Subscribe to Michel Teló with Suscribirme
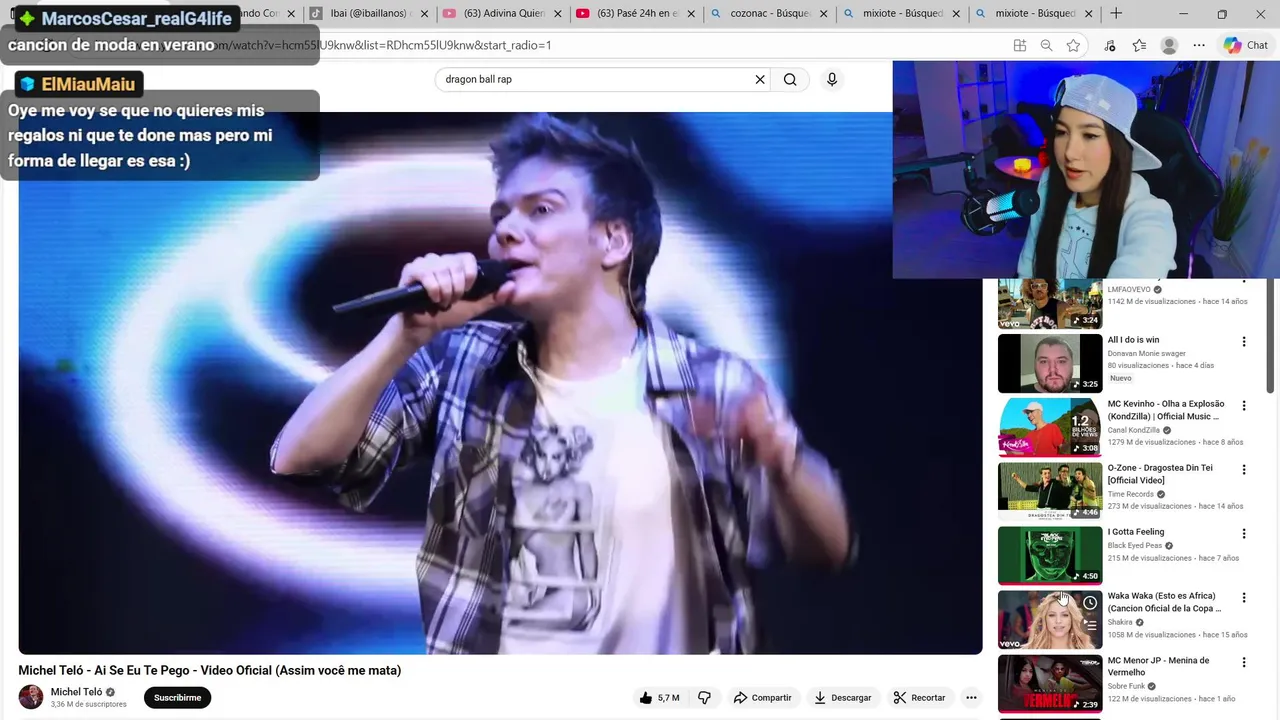Screen dimensions: 1280x720 [177, 697]
